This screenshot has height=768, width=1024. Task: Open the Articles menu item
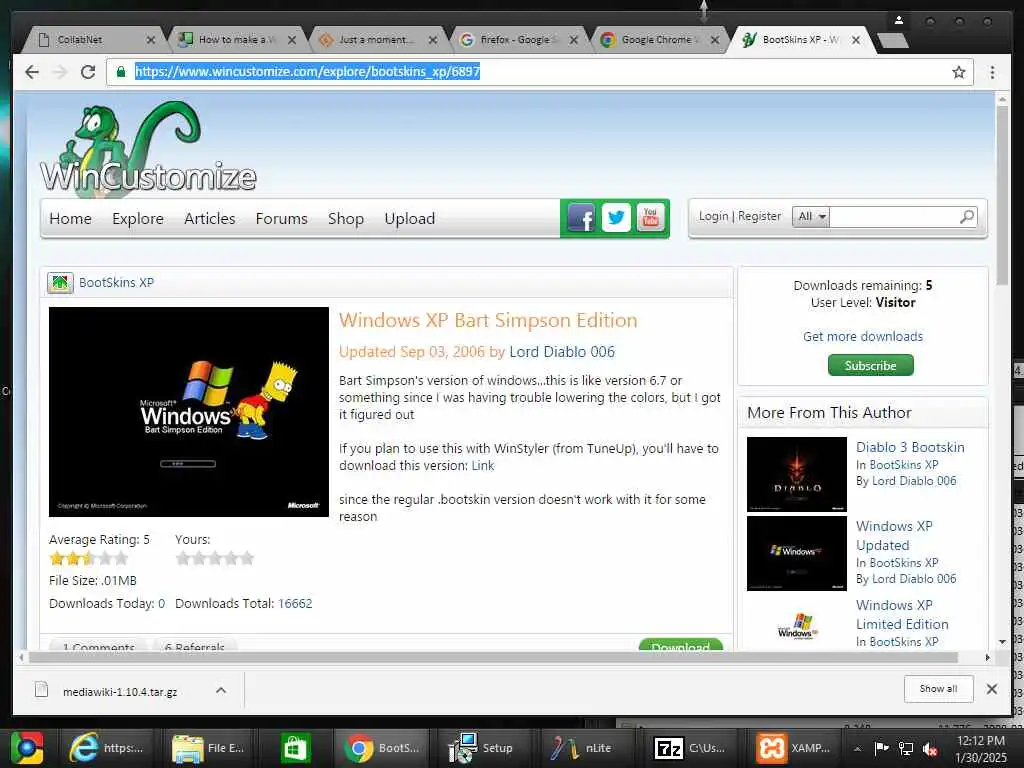(x=210, y=219)
